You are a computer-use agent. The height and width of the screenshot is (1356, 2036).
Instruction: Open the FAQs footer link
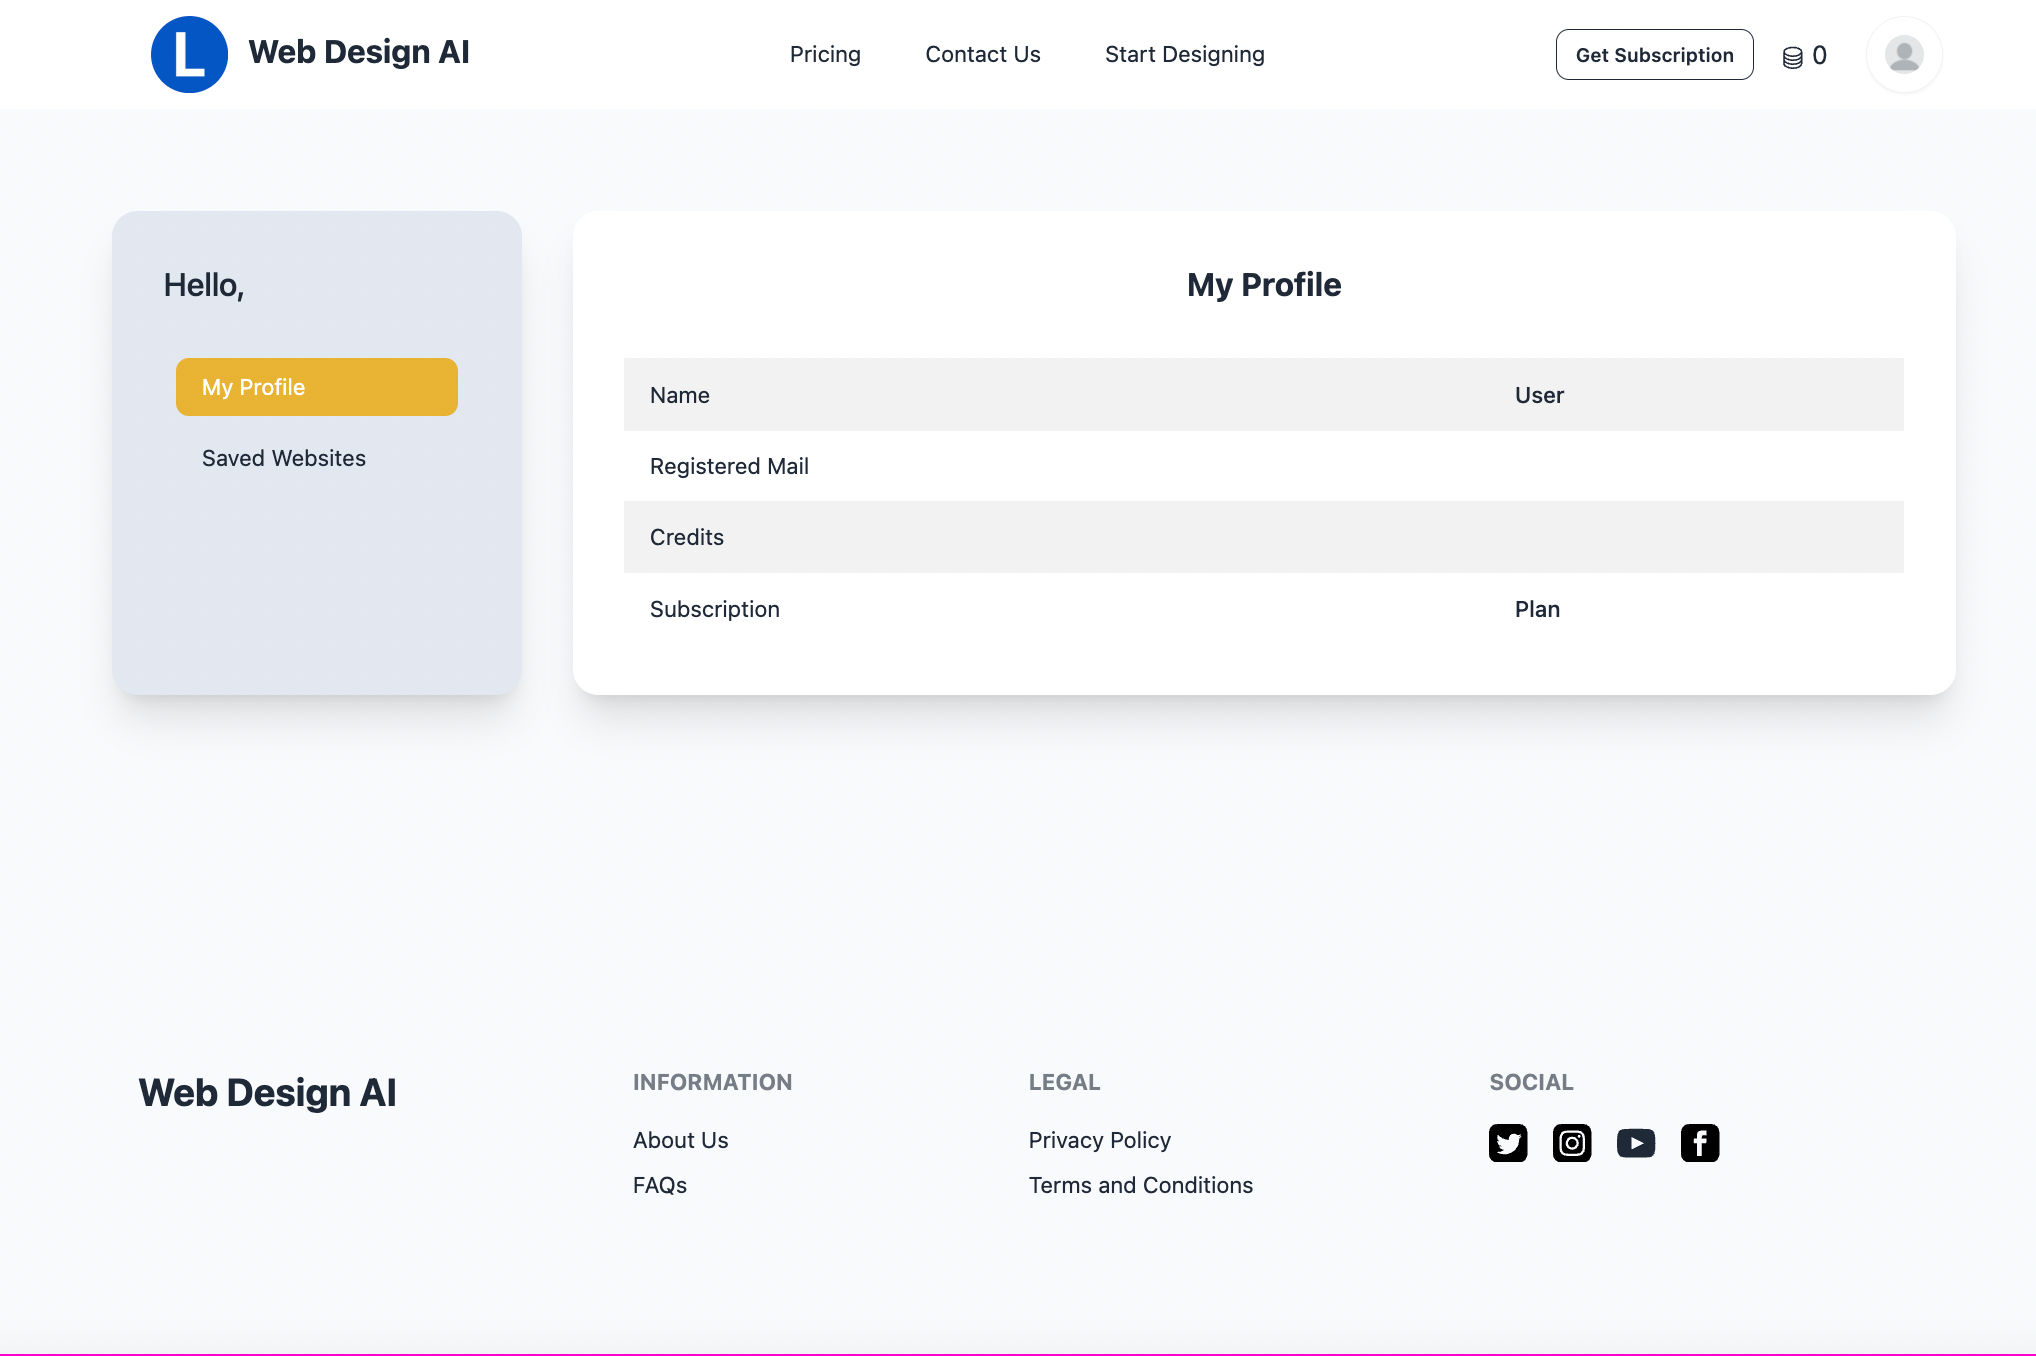pos(660,1185)
